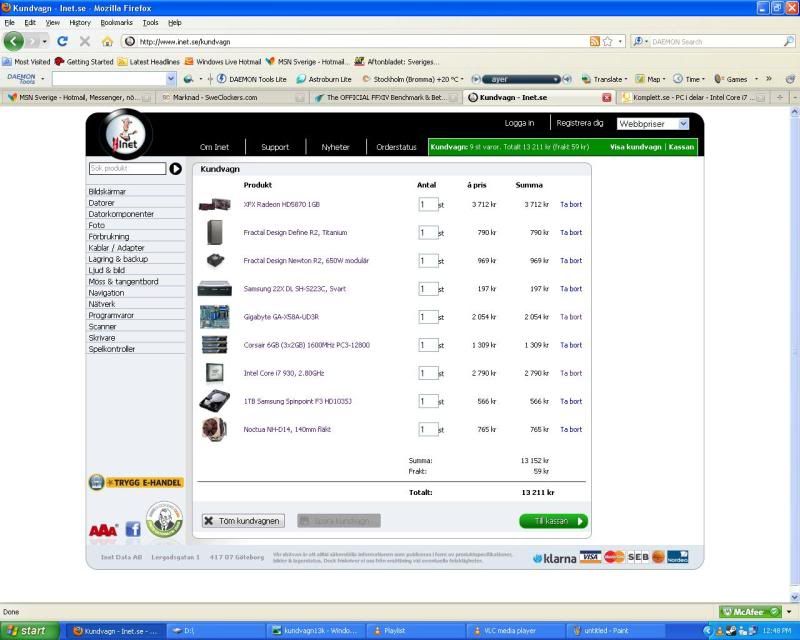Open the Bookmarks menu
The width and height of the screenshot is (800, 640).
(x=116, y=22)
